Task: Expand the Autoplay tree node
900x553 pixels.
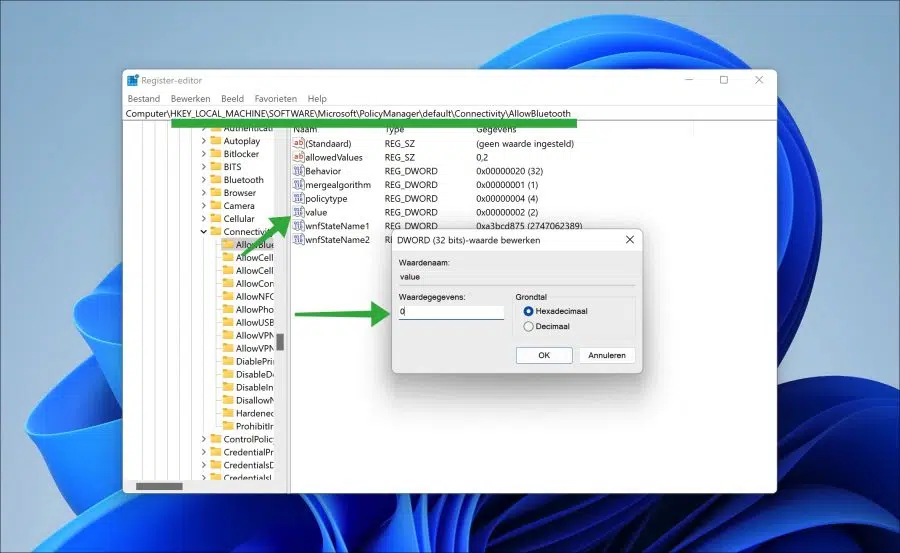Action: tap(204, 141)
